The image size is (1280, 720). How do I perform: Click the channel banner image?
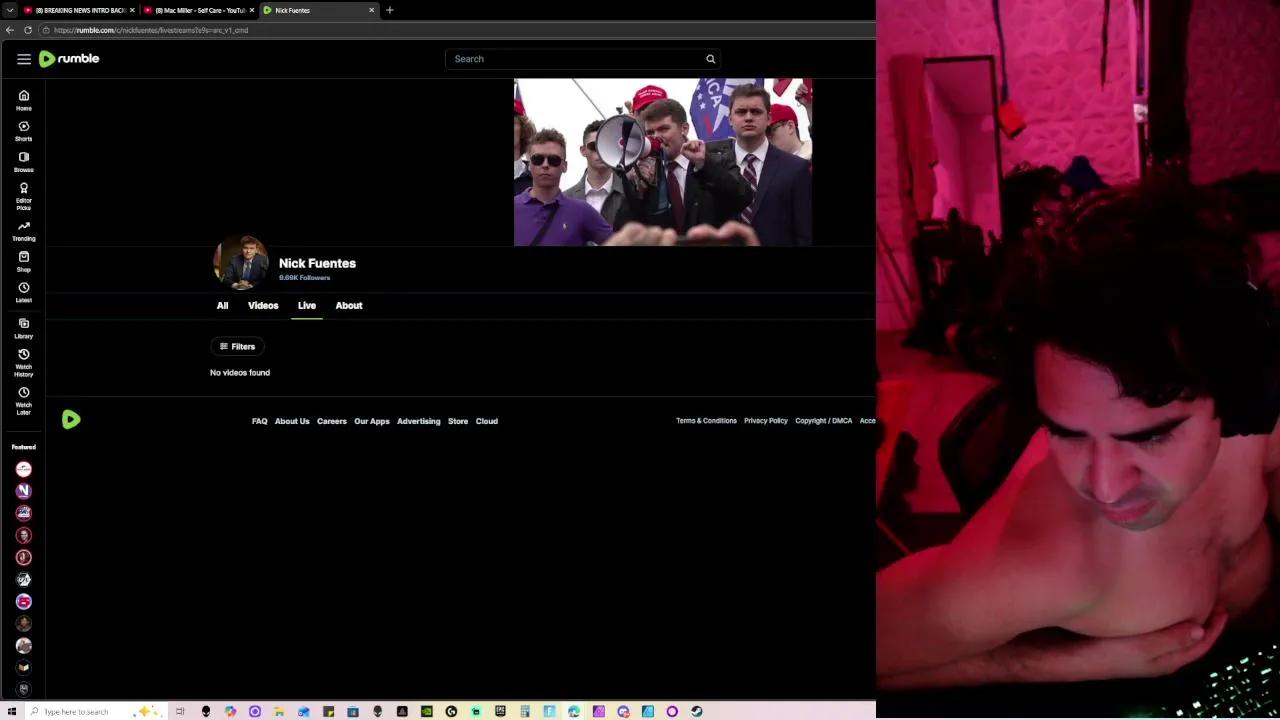coord(663,162)
